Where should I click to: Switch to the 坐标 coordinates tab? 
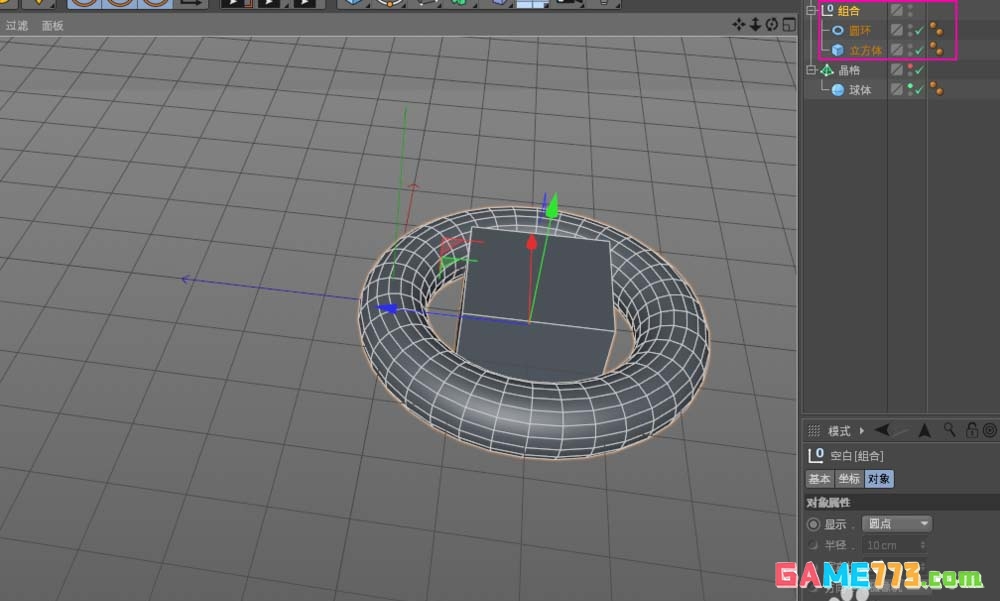[849, 479]
